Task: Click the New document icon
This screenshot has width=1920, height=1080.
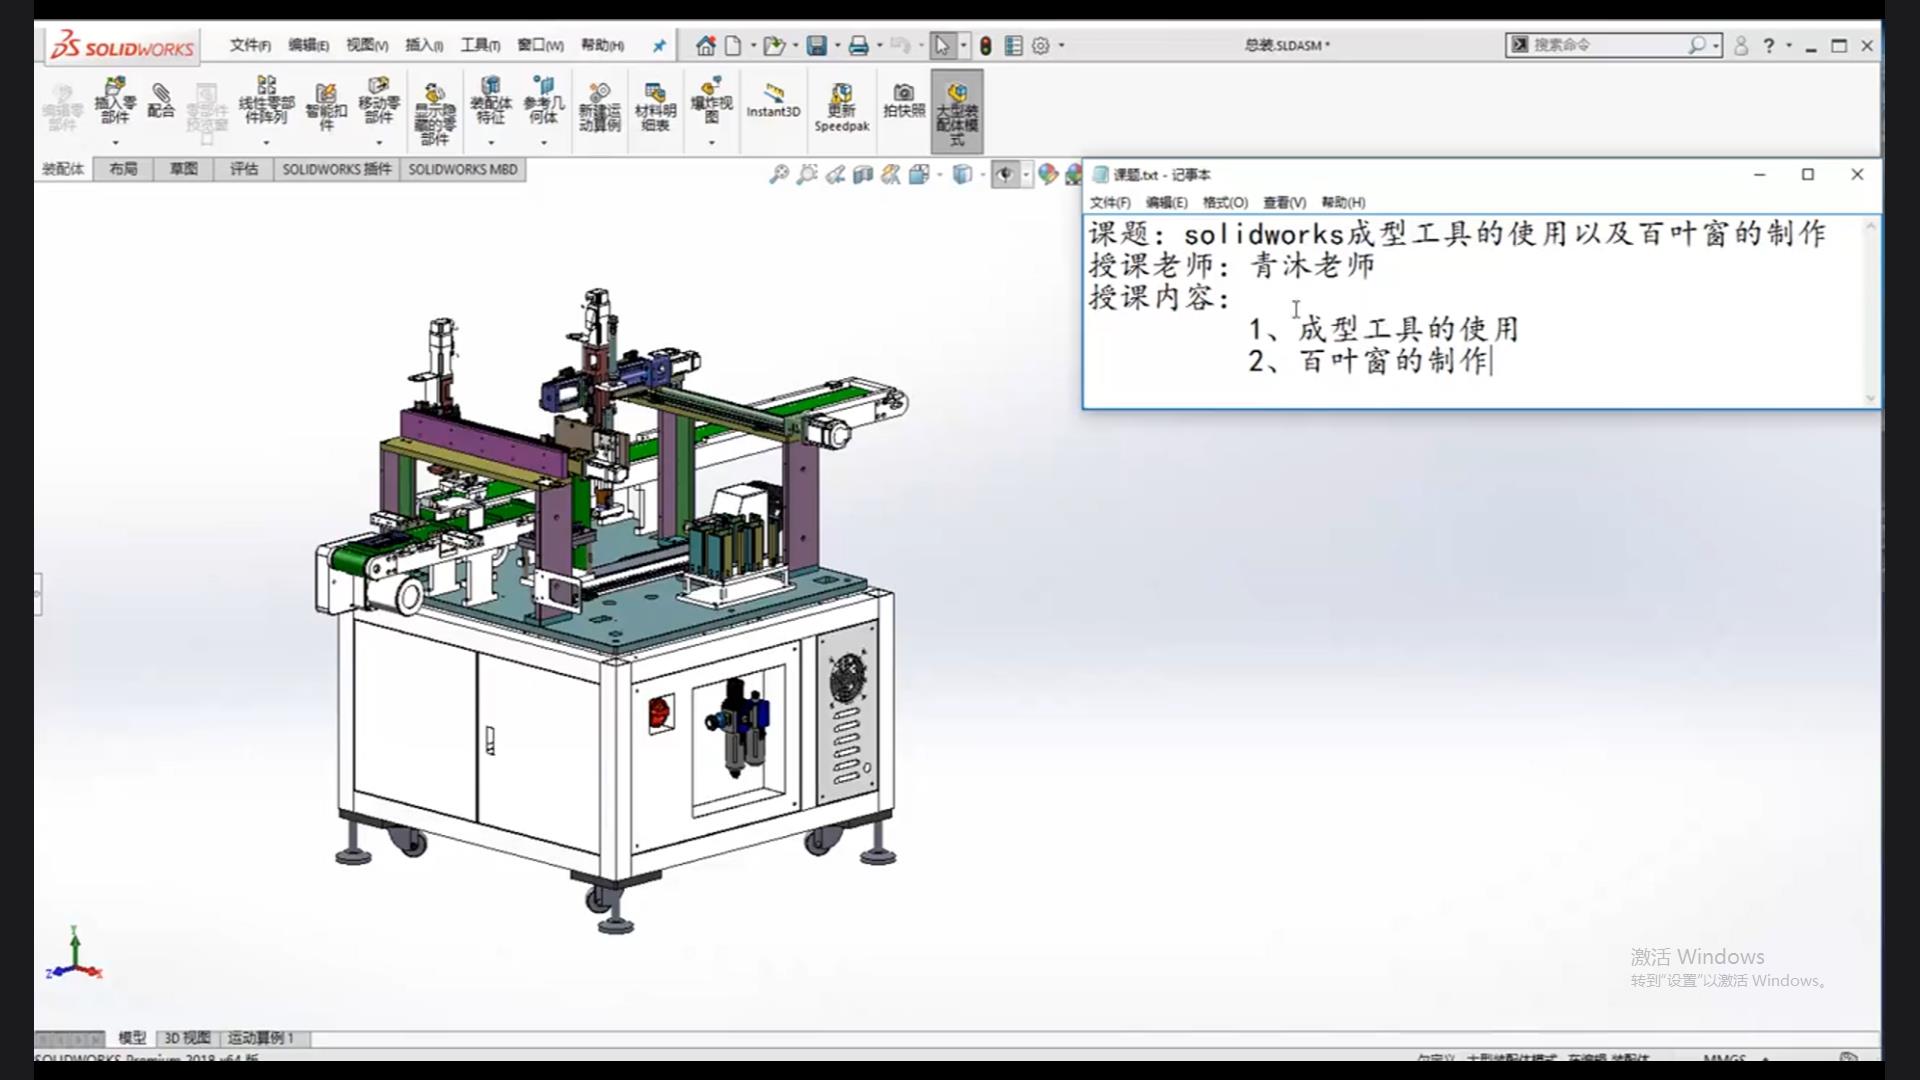Action: pyautogui.click(x=734, y=45)
